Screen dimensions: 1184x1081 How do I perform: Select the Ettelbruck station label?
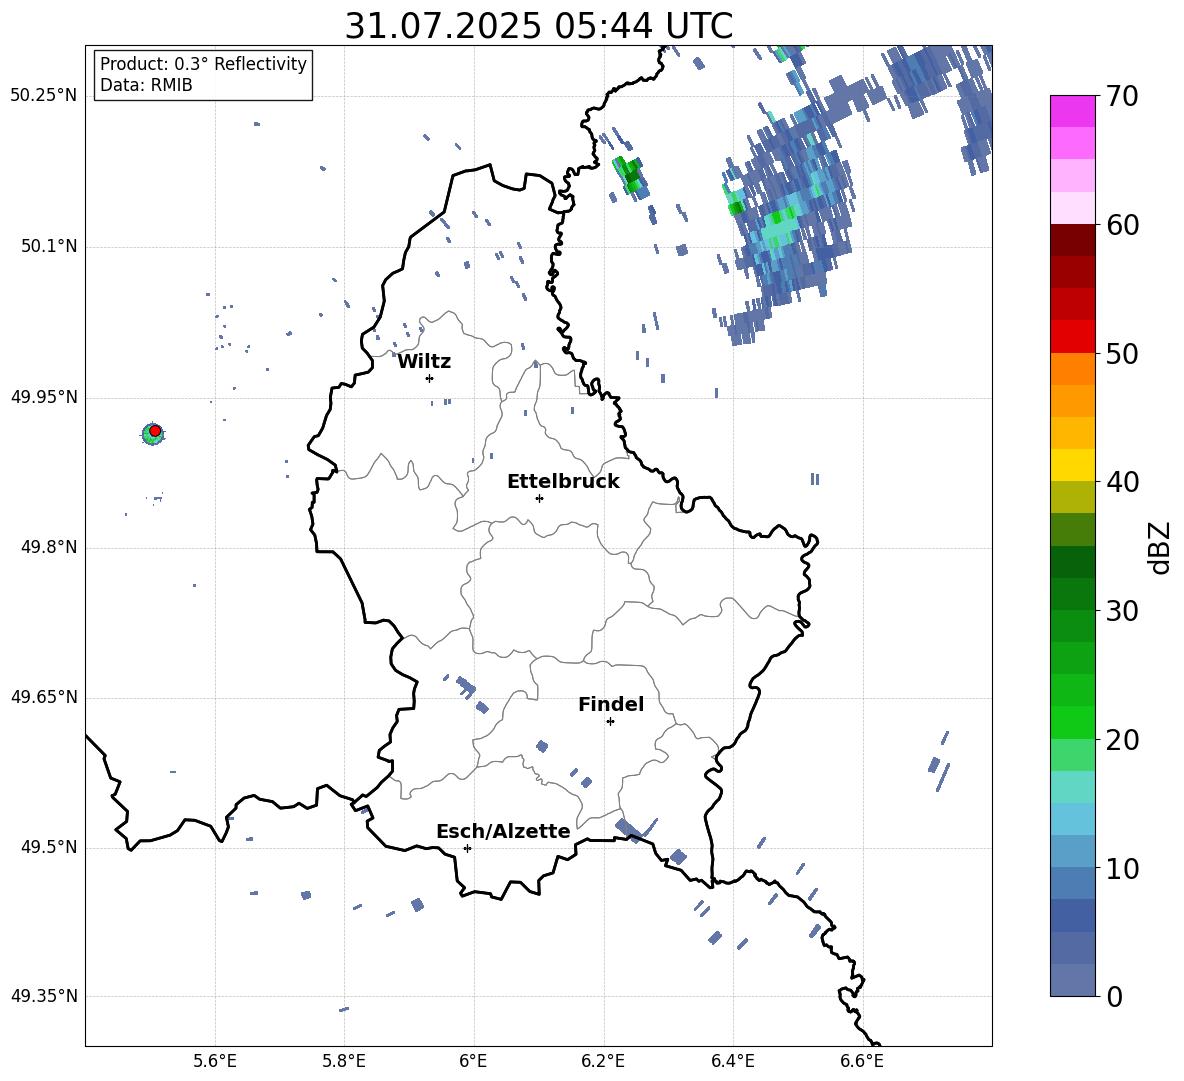tap(563, 482)
